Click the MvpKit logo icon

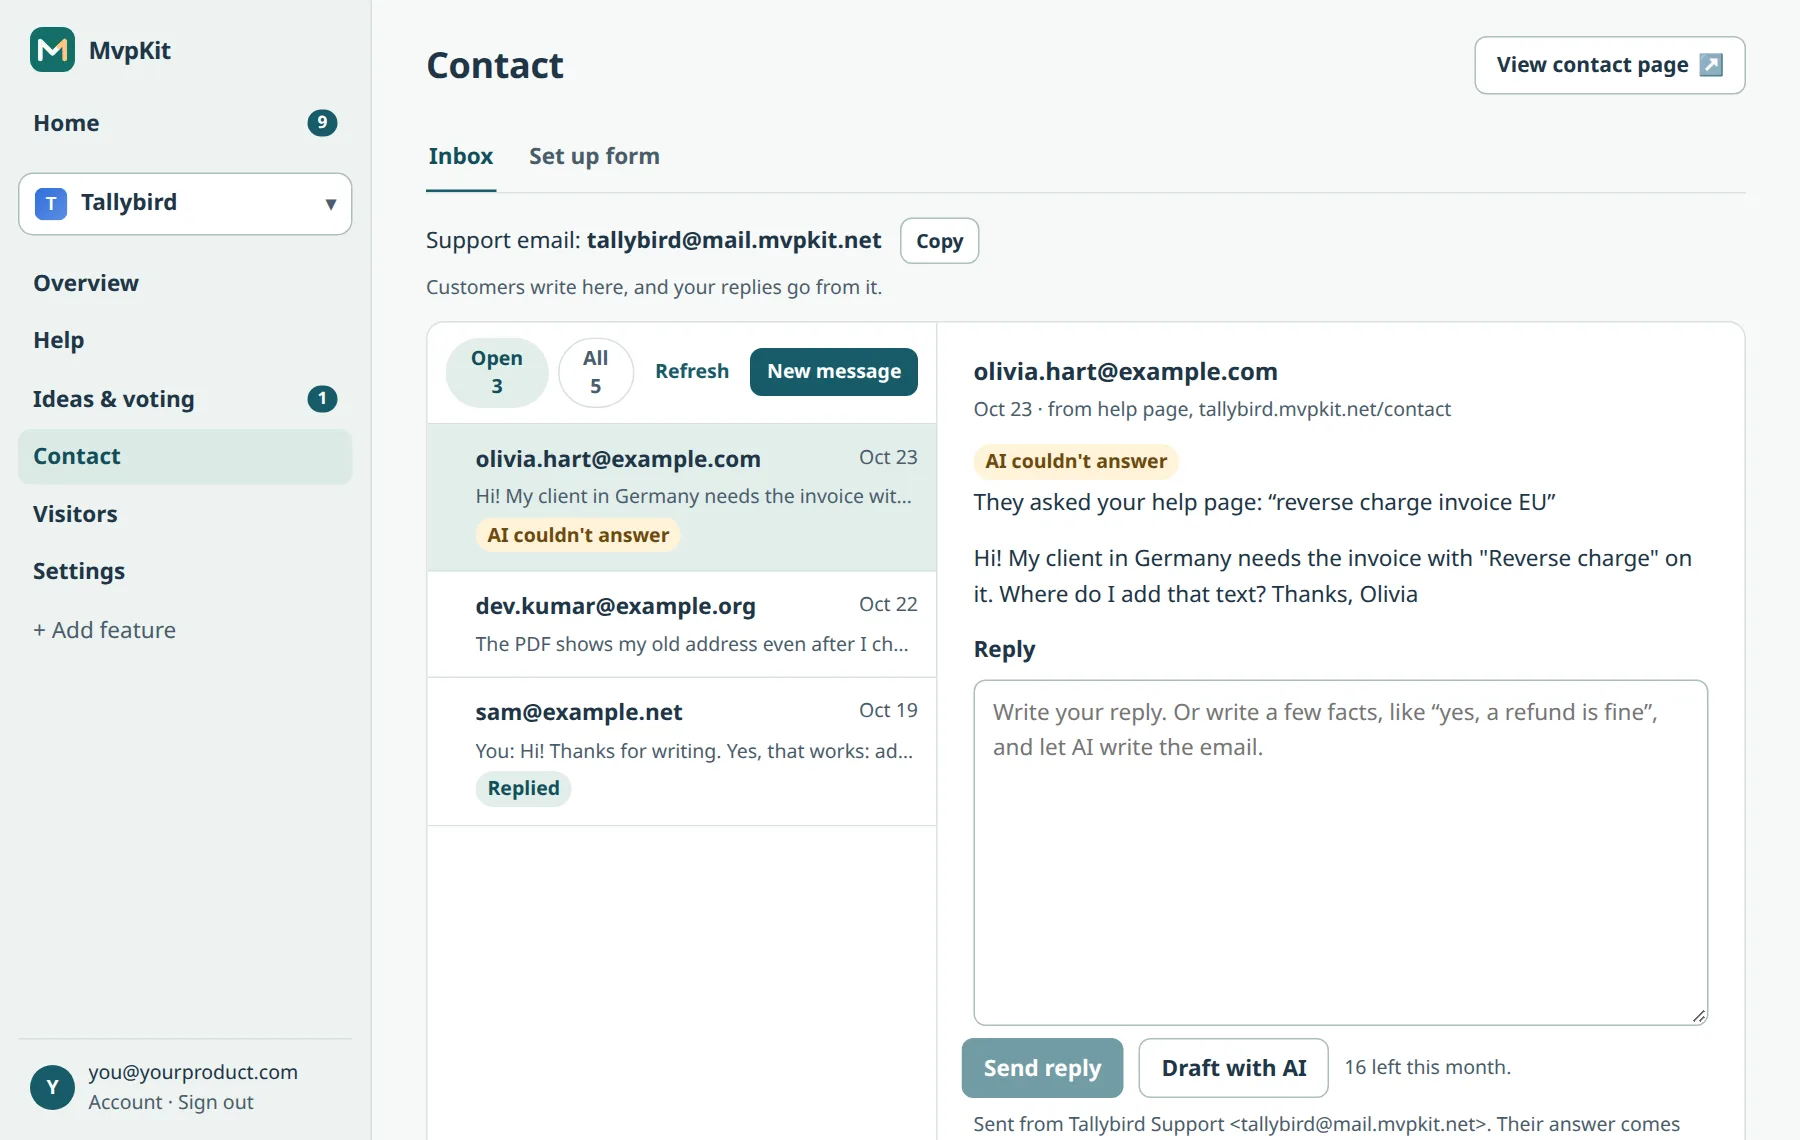(x=52, y=50)
